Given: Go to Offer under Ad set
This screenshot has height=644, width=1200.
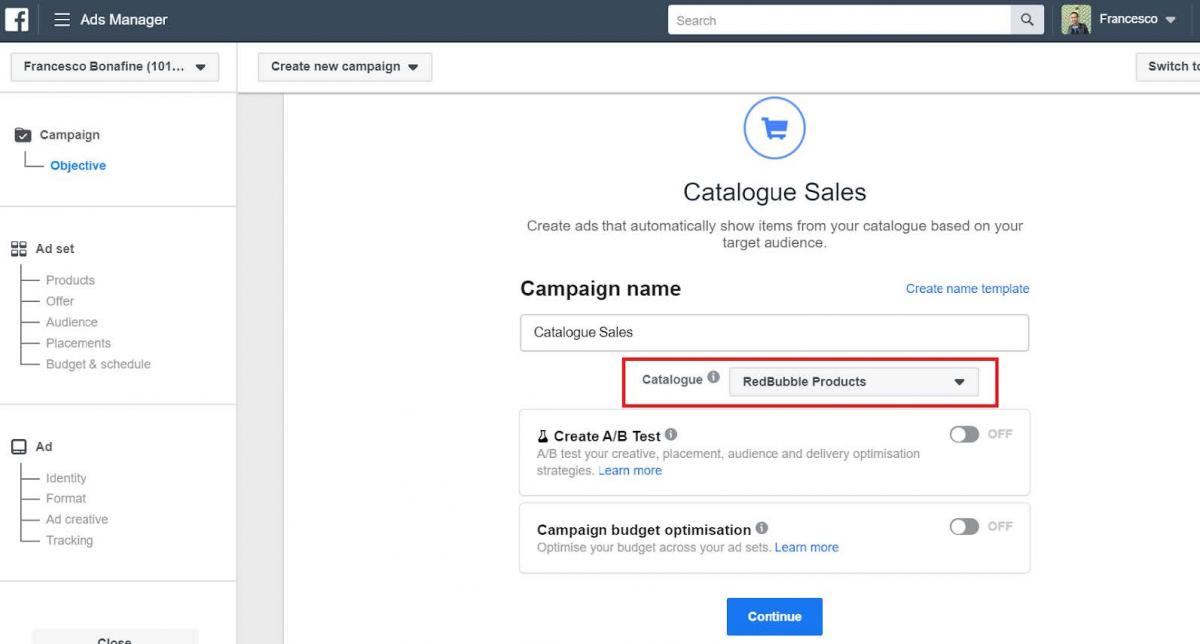Looking at the screenshot, I should pyautogui.click(x=60, y=301).
